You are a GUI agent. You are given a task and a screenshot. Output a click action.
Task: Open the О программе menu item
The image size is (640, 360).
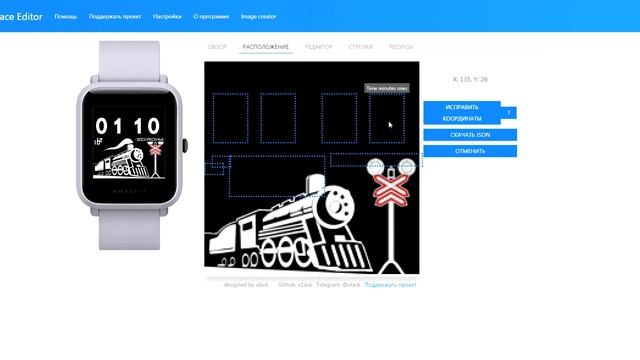[211, 17]
